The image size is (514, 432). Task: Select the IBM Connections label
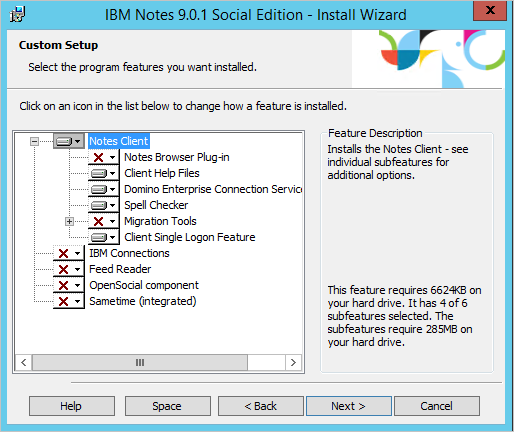click(x=129, y=253)
